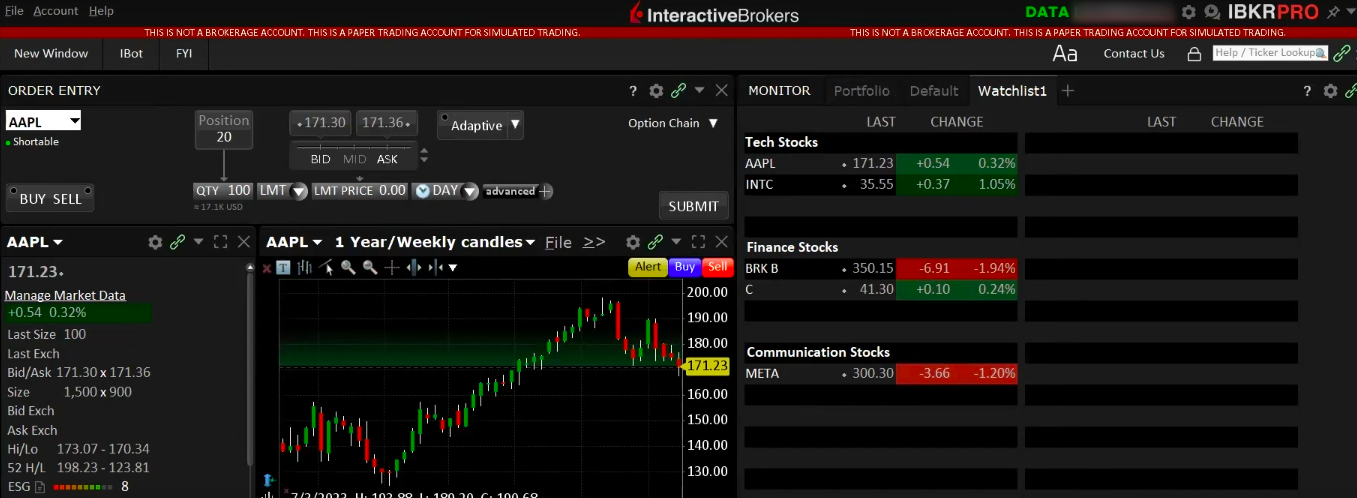1357x498 pixels.
Task: Open chart toolbar more-tools arrow
Action: pyautogui.click(x=453, y=268)
